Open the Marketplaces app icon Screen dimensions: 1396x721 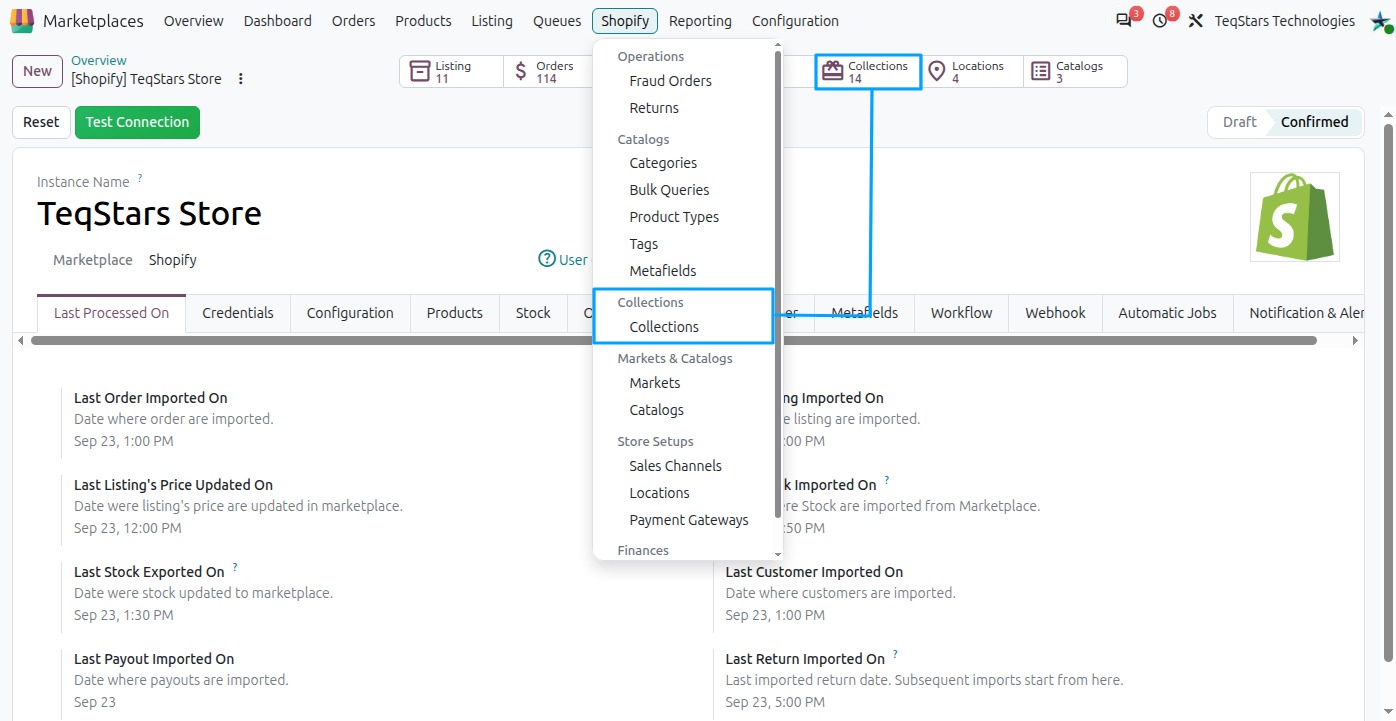point(22,20)
